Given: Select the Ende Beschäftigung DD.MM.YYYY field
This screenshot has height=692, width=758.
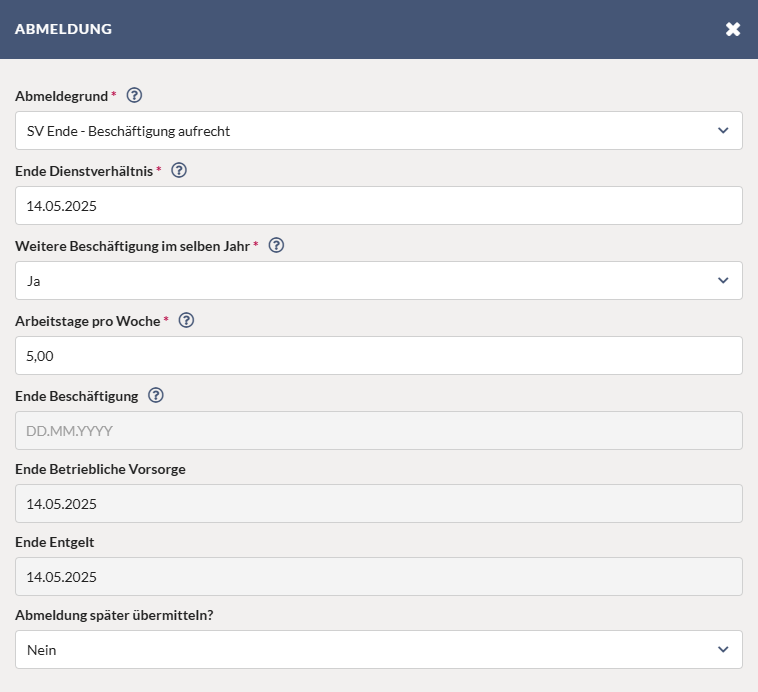Looking at the screenshot, I should pyautogui.click(x=379, y=430).
